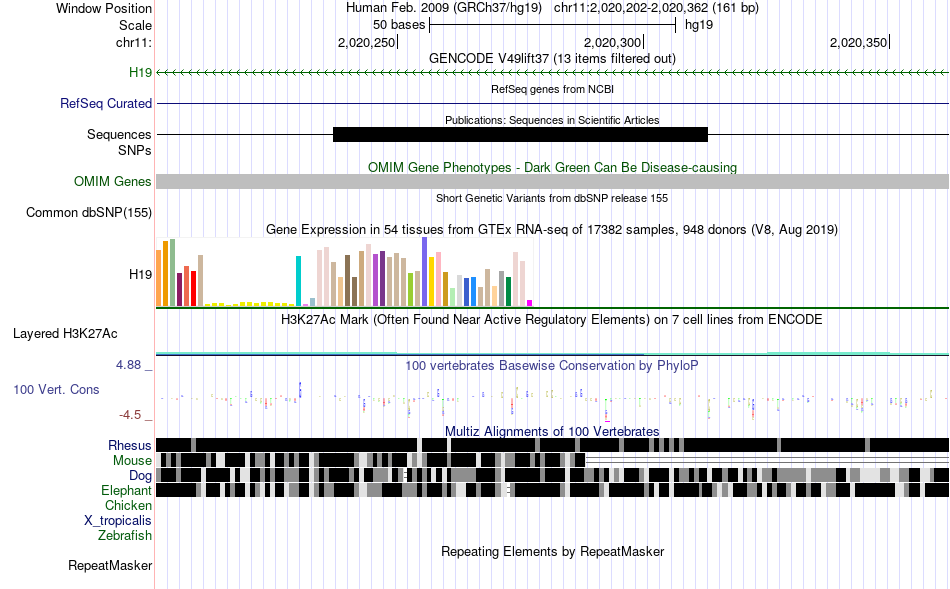Click the H19 GTEx expression label
The image size is (950, 589).
(140, 275)
